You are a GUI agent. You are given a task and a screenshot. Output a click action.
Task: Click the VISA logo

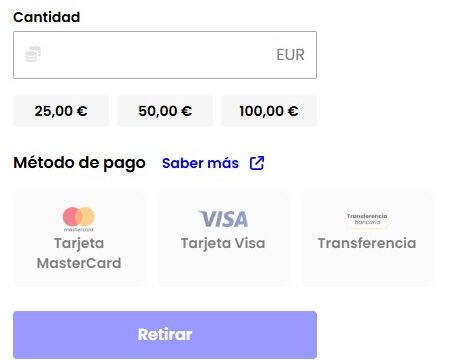[x=223, y=219]
